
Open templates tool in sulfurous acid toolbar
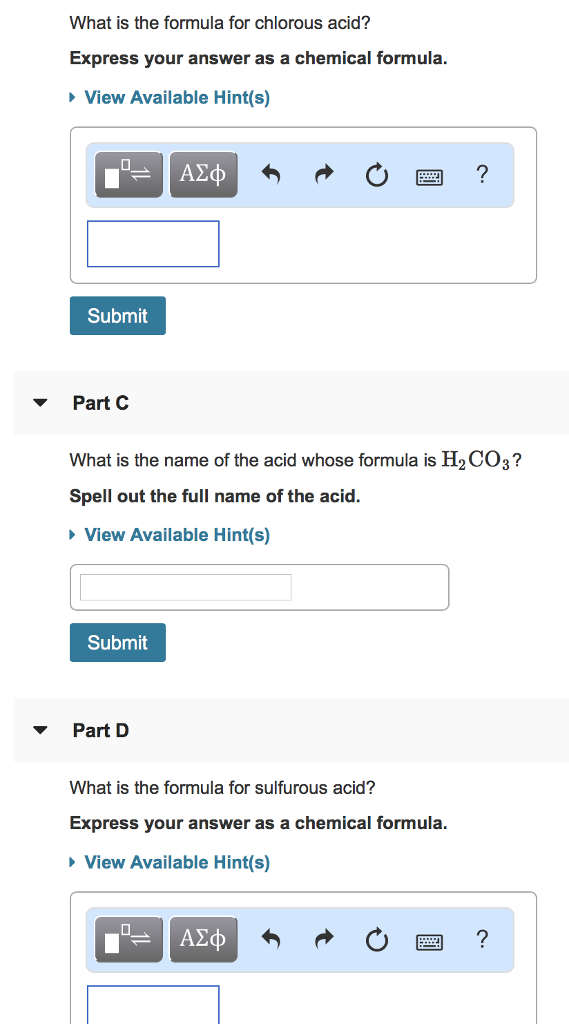point(129,939)
